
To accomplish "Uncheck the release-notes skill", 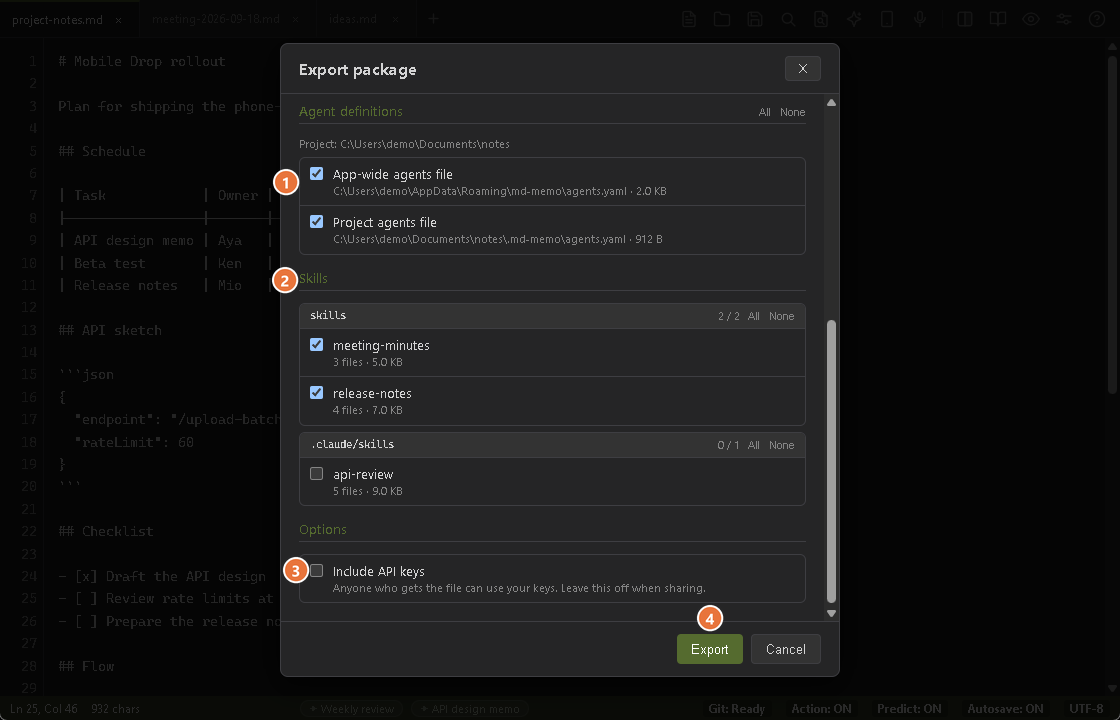I will [316, 392].
